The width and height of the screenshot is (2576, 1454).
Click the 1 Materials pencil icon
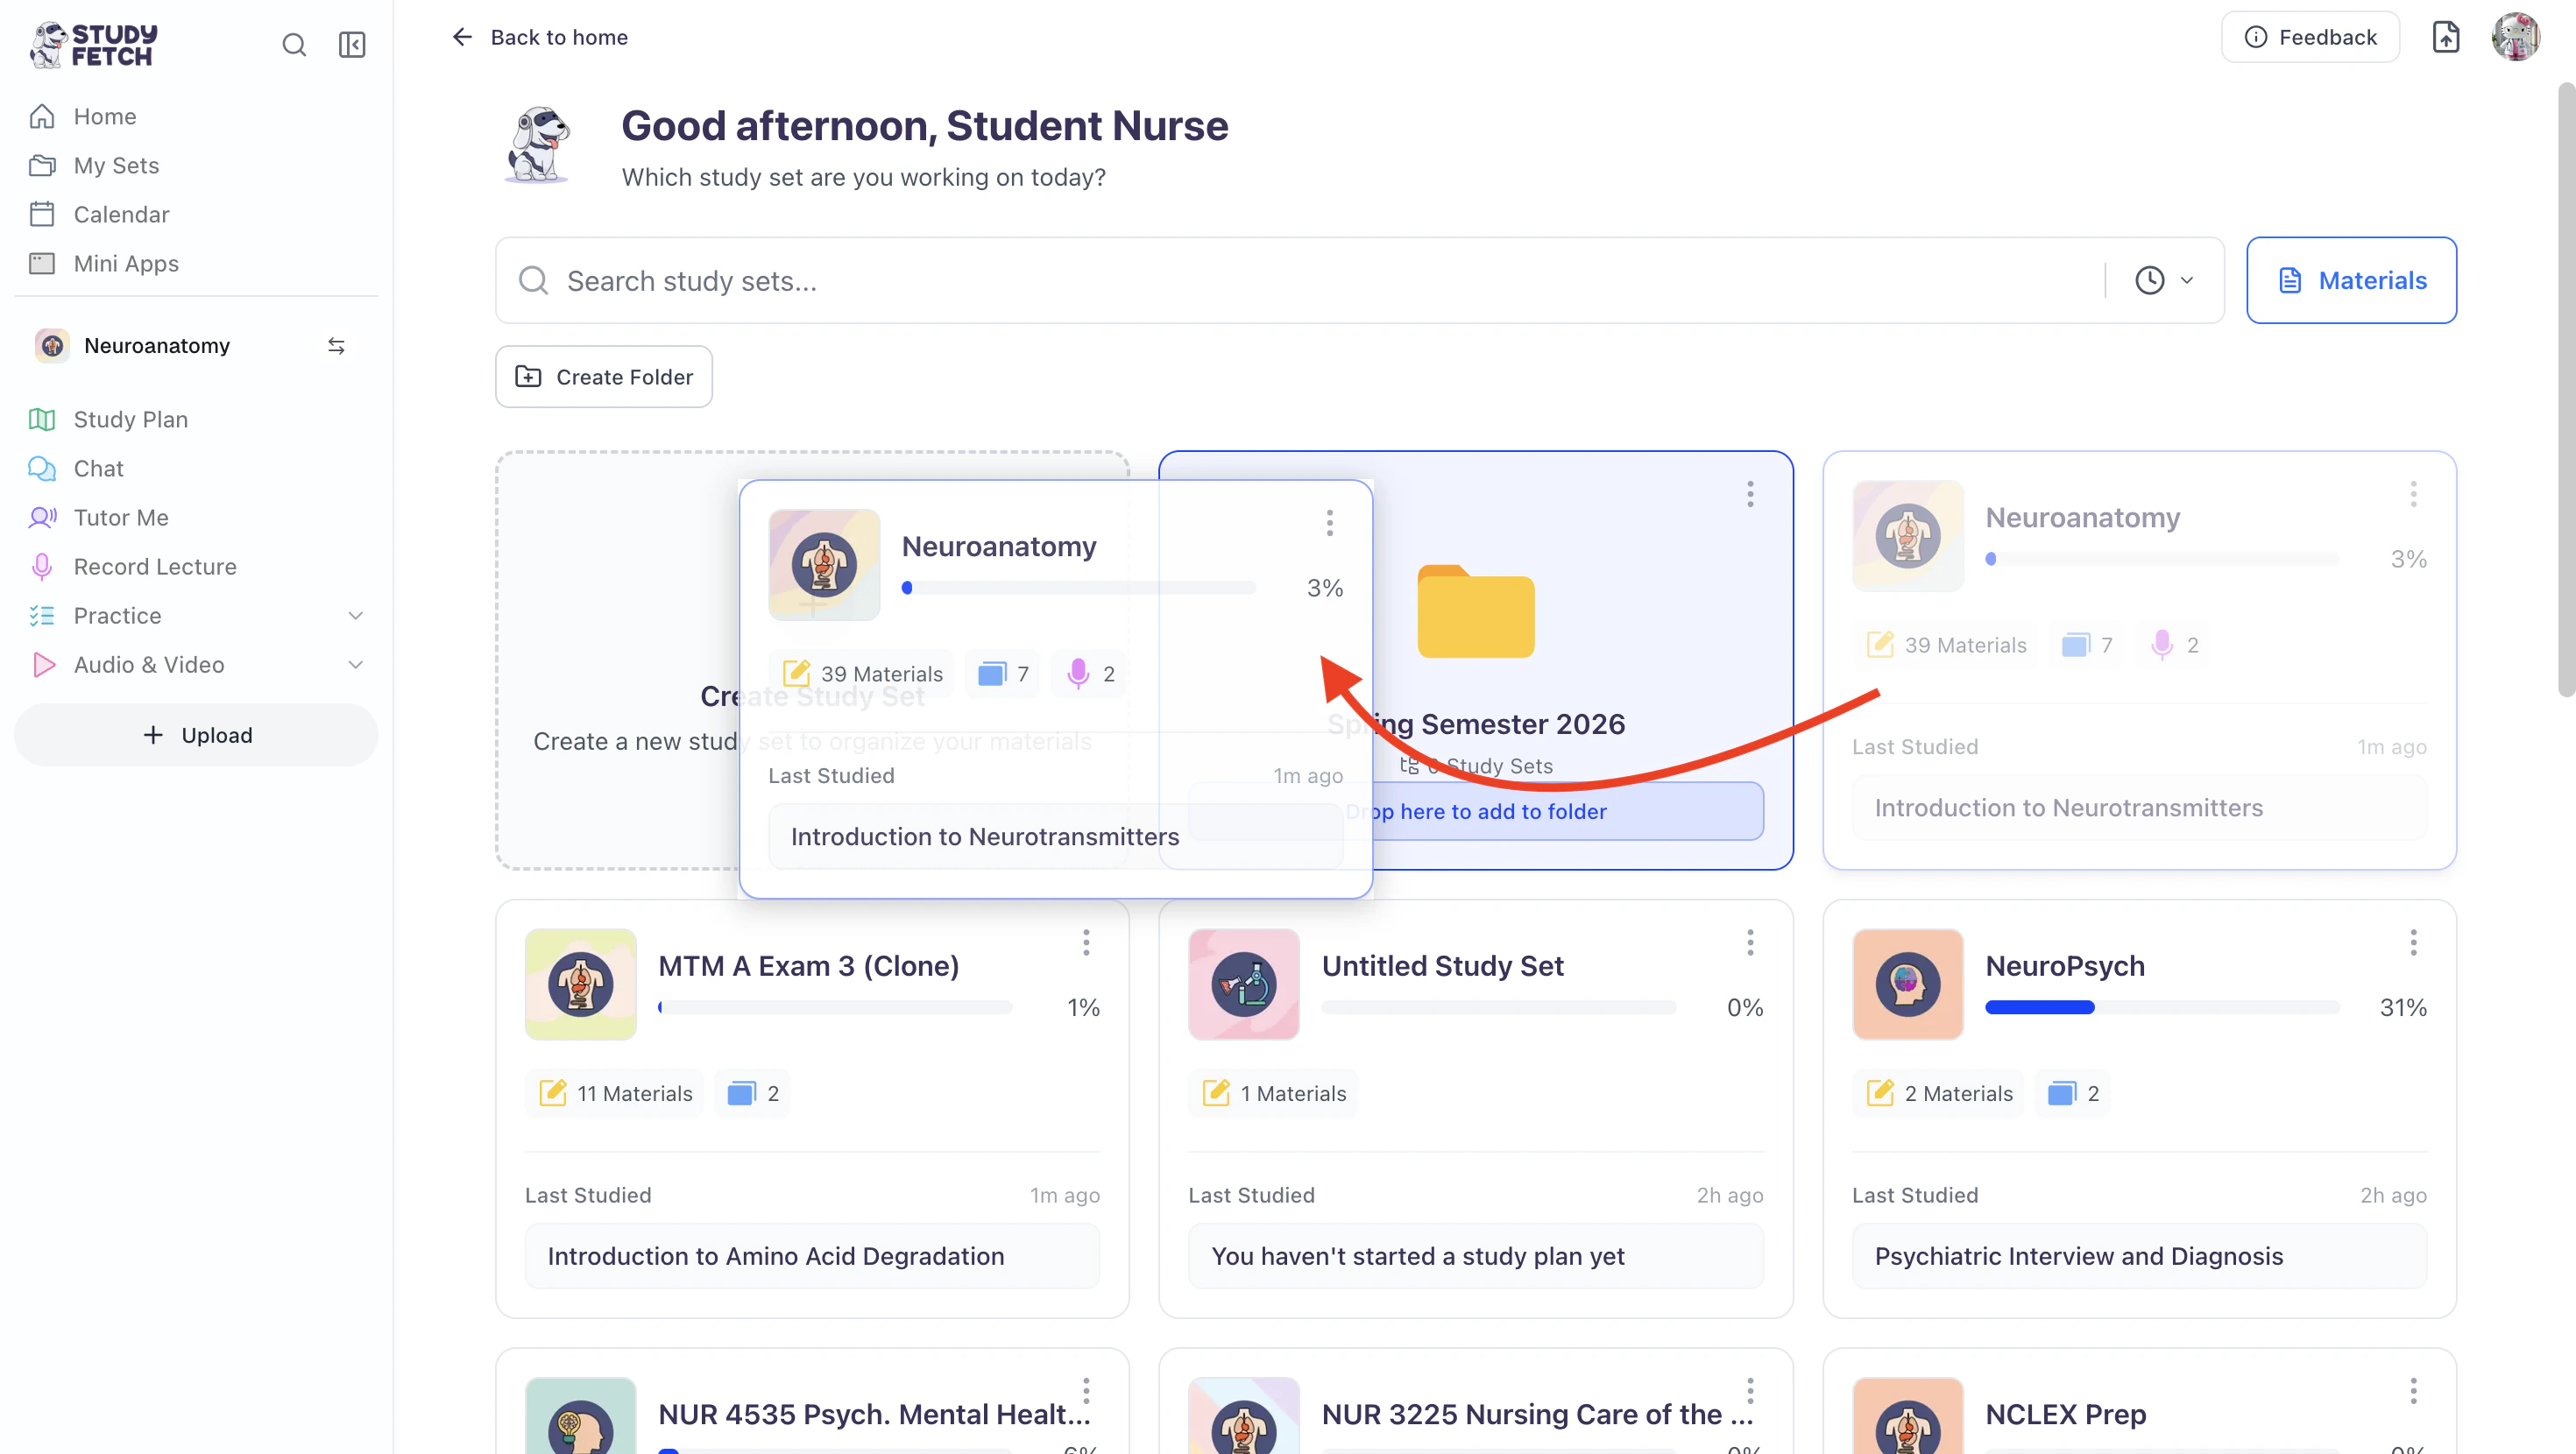(1216, 1093)
